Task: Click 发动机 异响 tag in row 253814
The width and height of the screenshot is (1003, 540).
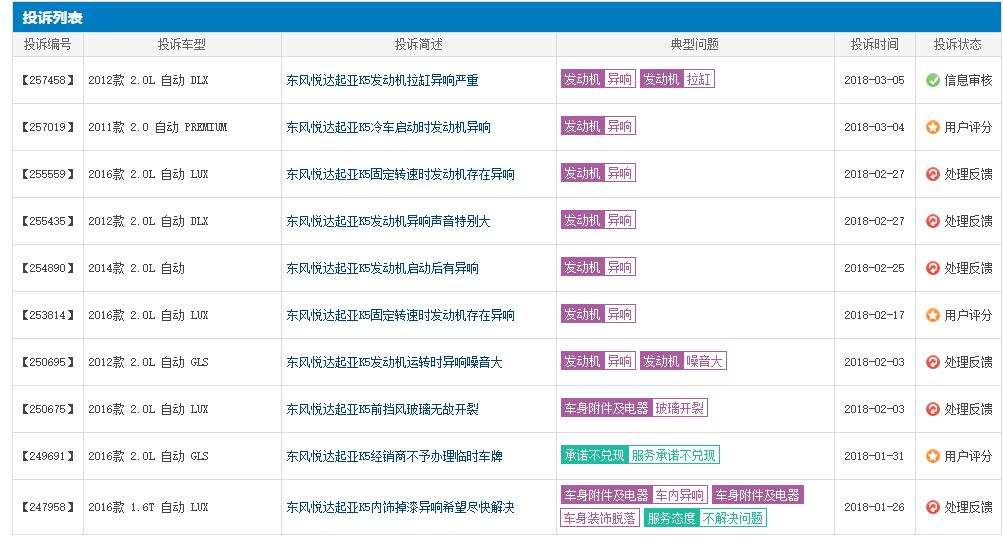Action: [598, 314]
